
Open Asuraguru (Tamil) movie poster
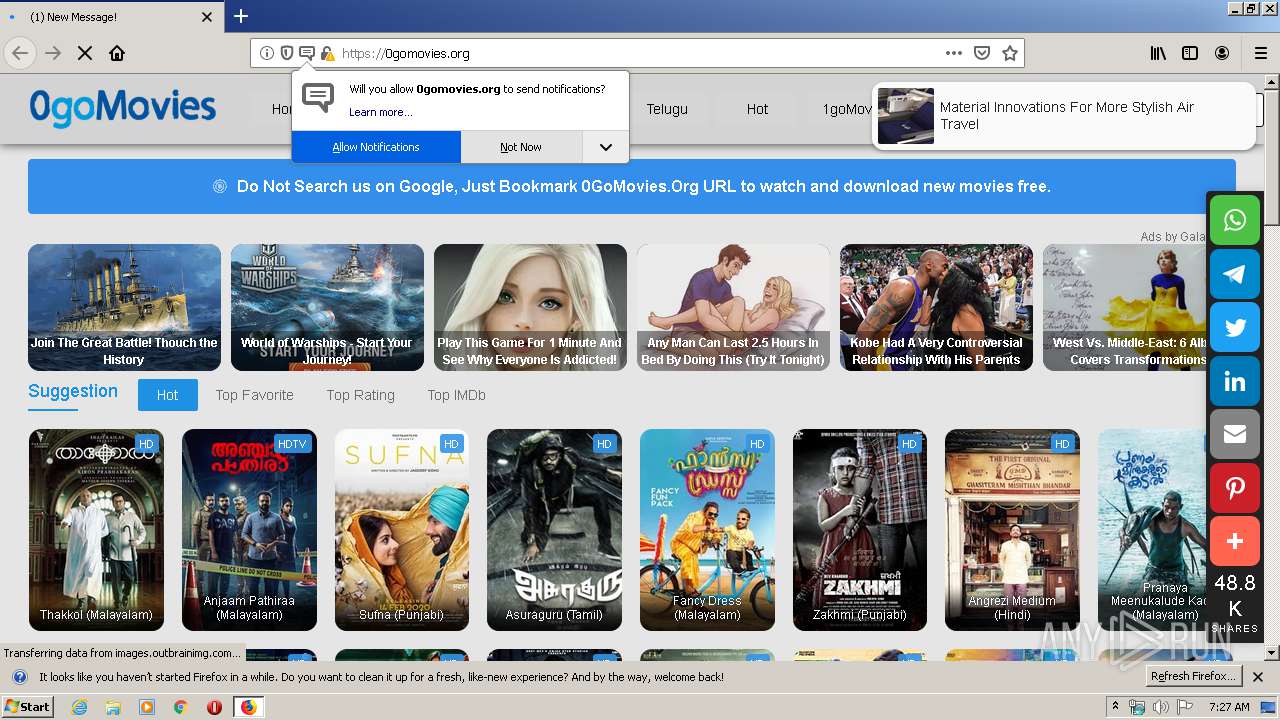pyautogui.click(x=554, y=530)
